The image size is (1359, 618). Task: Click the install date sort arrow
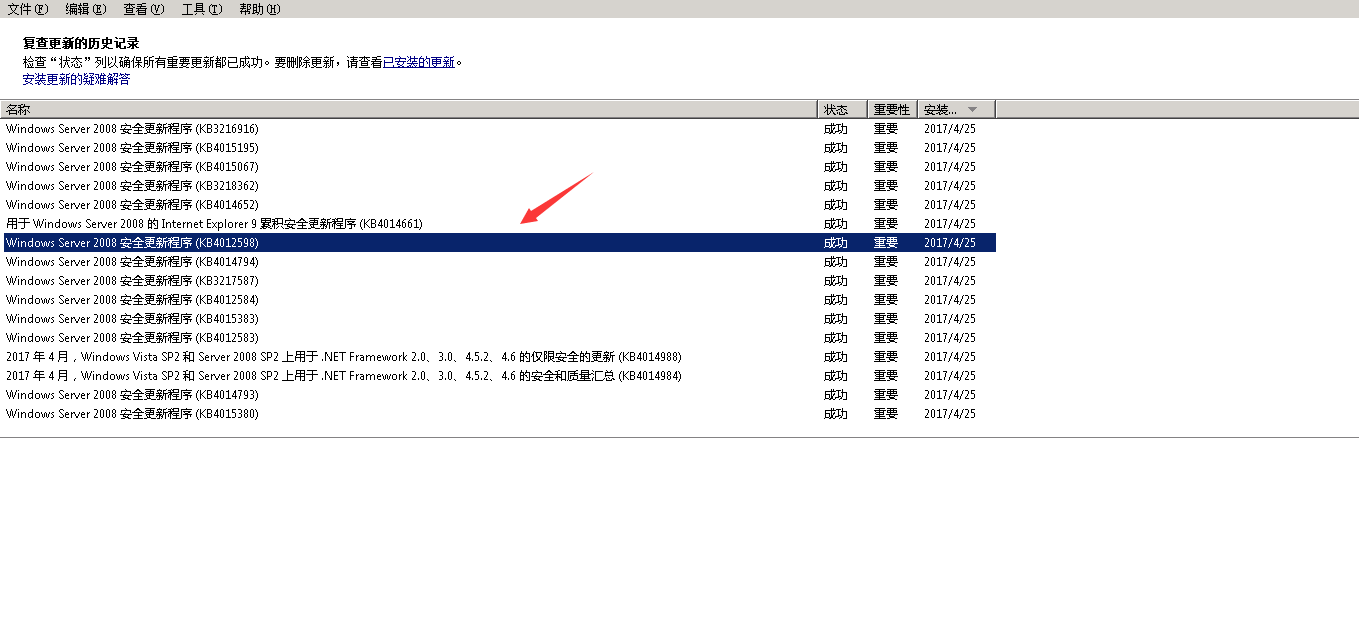[973, 109]
